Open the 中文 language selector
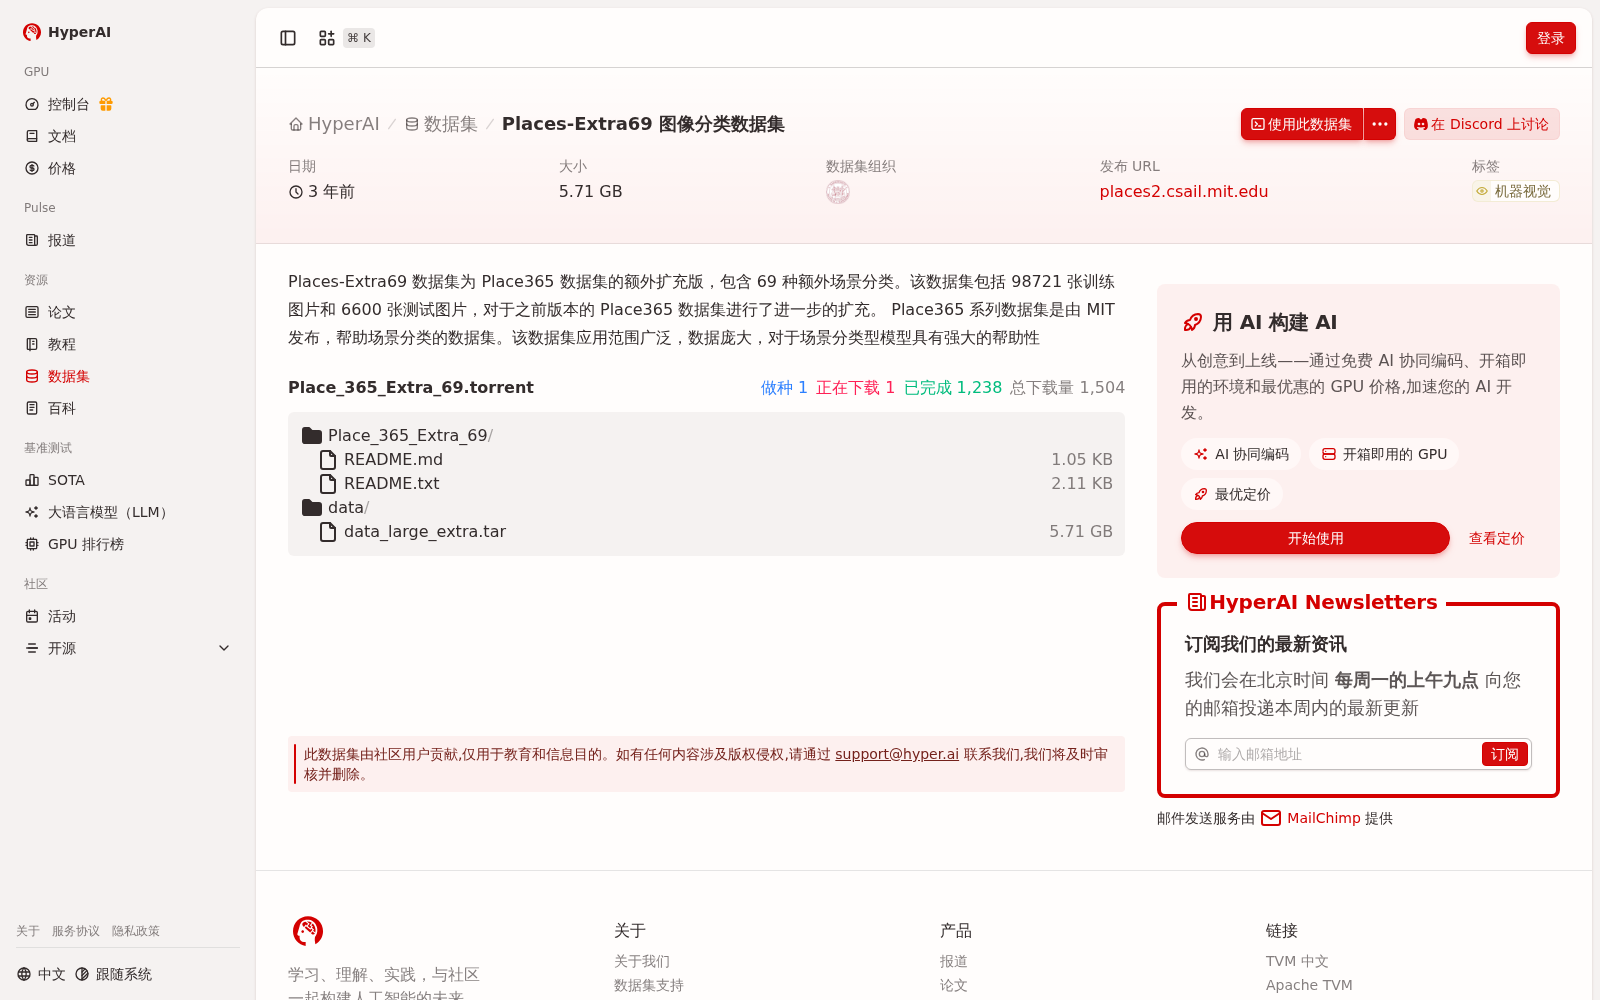Screen dimensions: 1600x1000 click(41, 974)
